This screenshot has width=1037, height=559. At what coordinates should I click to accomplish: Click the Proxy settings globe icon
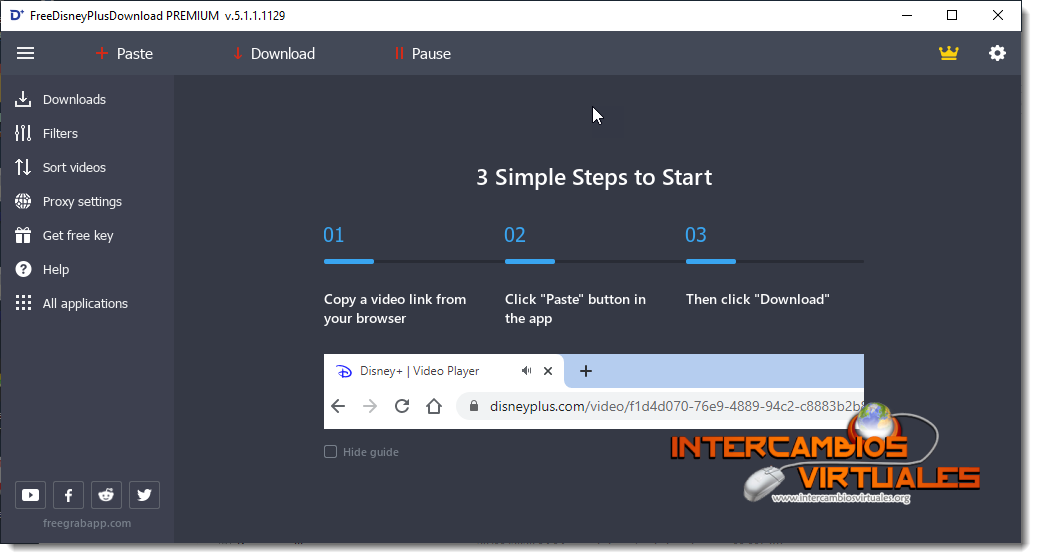[x=23, y=201]
